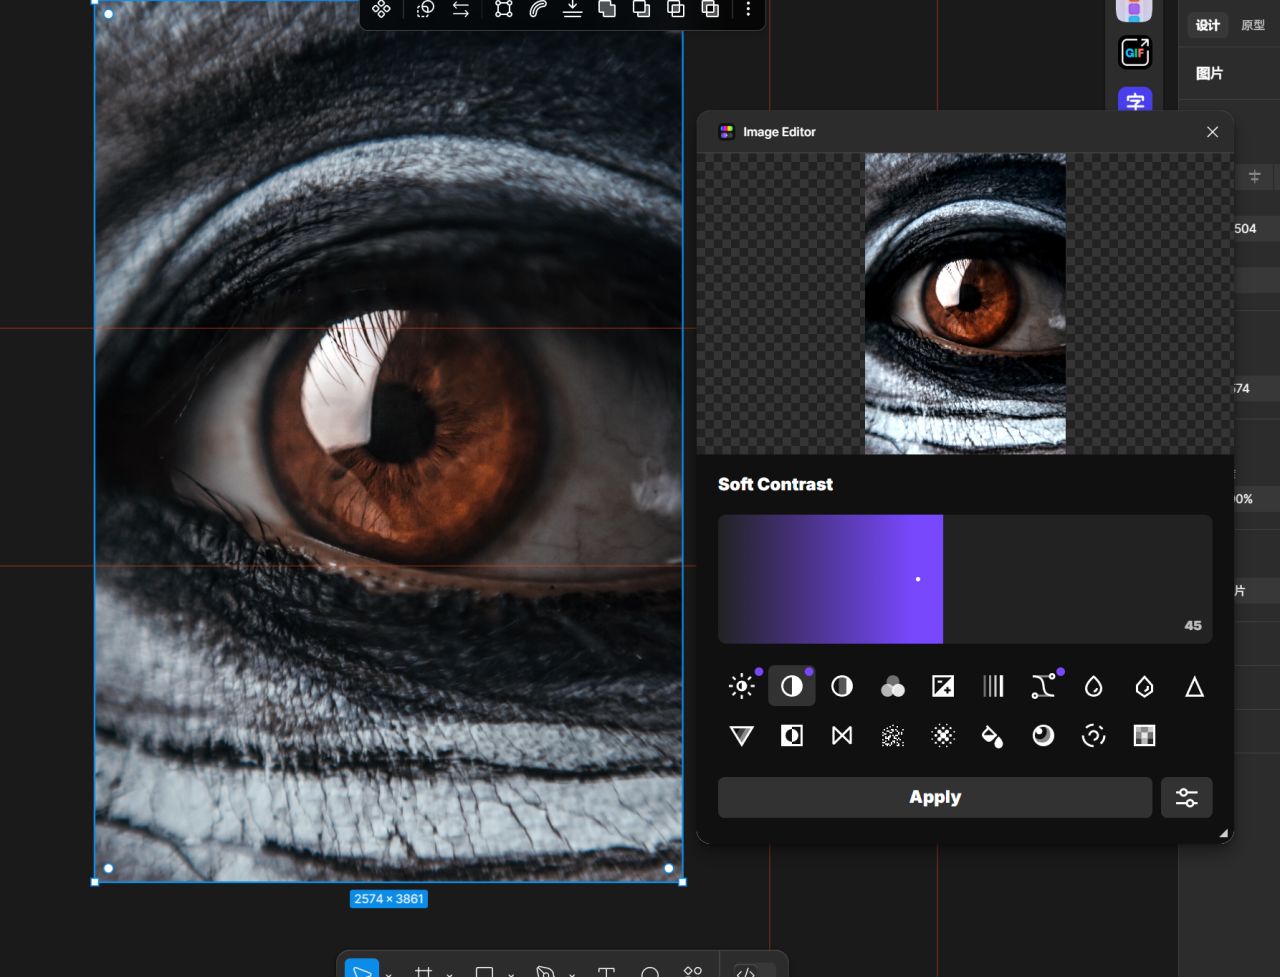The width and height of the screenshot is (1280, 977).
Task: Select the bowtie mirror filter icon
Action: click(842, 736)
